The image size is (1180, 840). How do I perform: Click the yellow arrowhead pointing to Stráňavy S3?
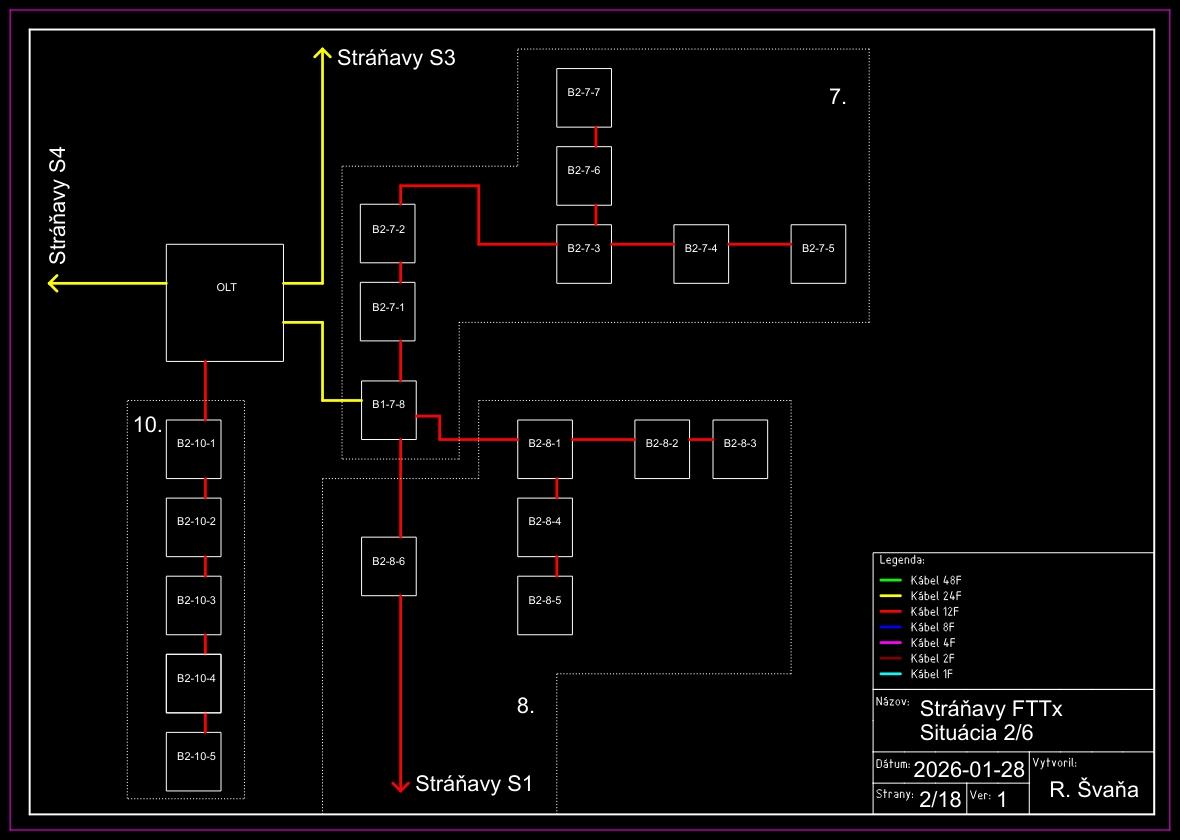point(322,54)
